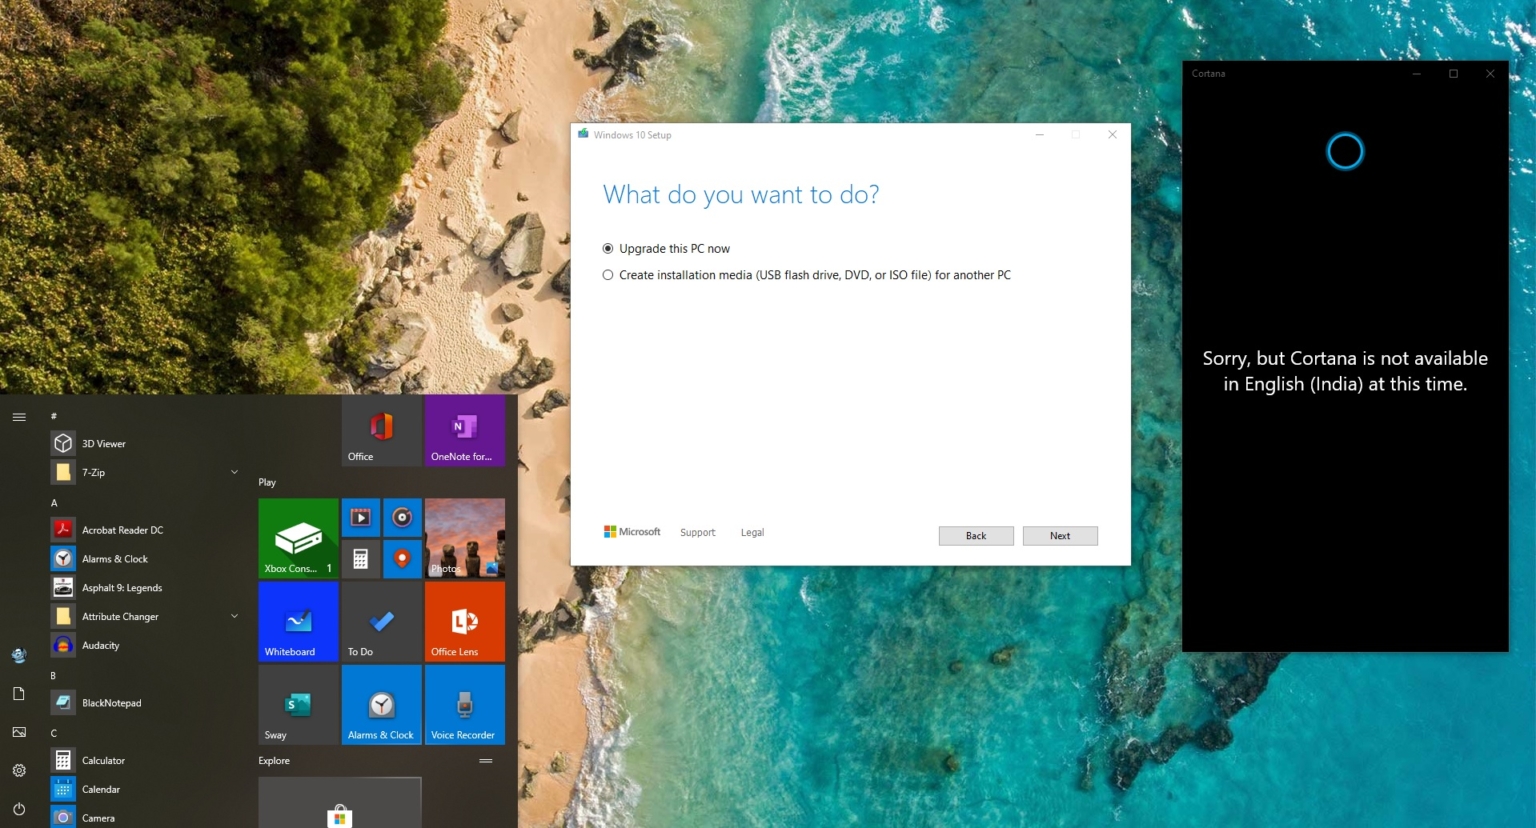Screen dimensions: 1536x828
Task: Collapse the Start menu hamburger panel
Action: tap(18, 417)
